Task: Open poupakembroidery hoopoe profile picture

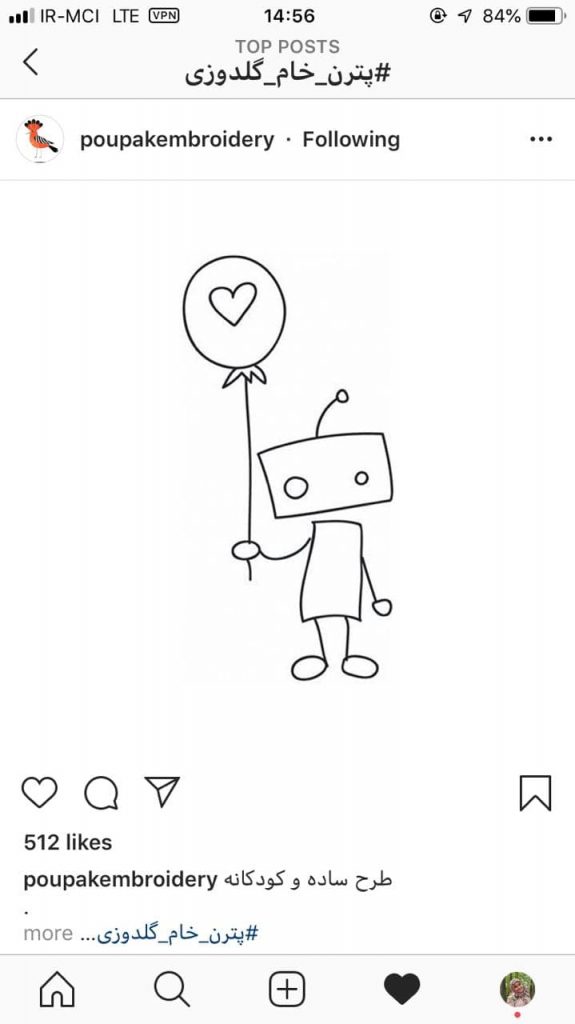Action: (x=40, y=139)
